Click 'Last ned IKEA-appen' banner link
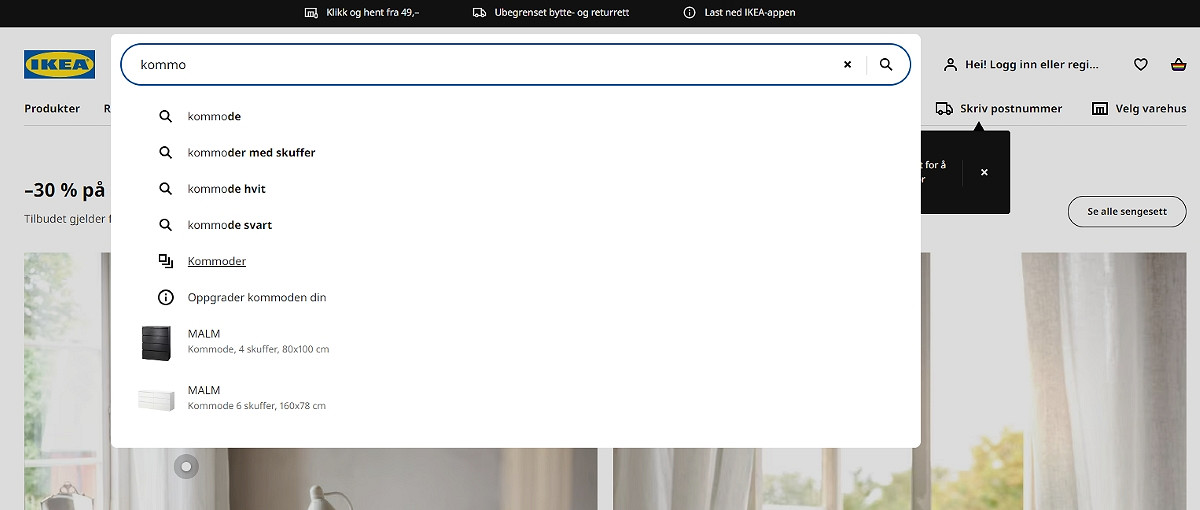This screenshot has width=1200, height=510. coord(750,13)
